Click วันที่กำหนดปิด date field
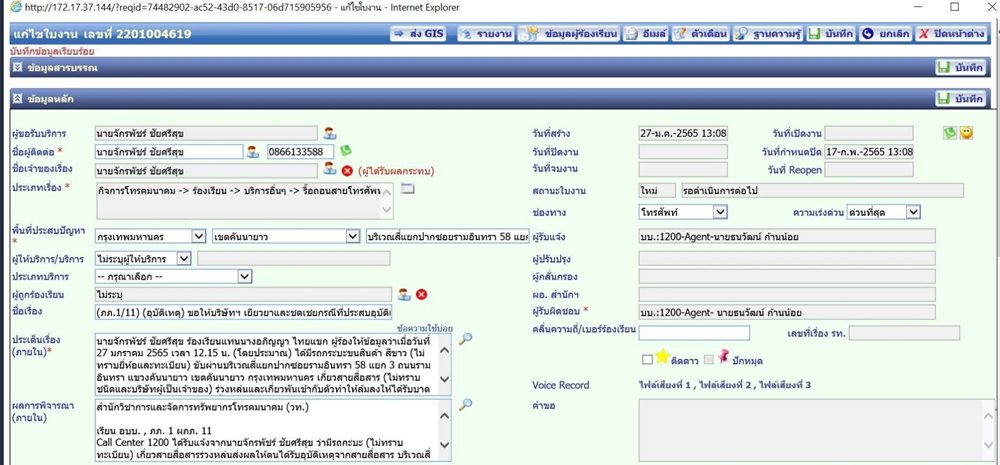Screen dimensions: 1000x465 click(869, 152)
